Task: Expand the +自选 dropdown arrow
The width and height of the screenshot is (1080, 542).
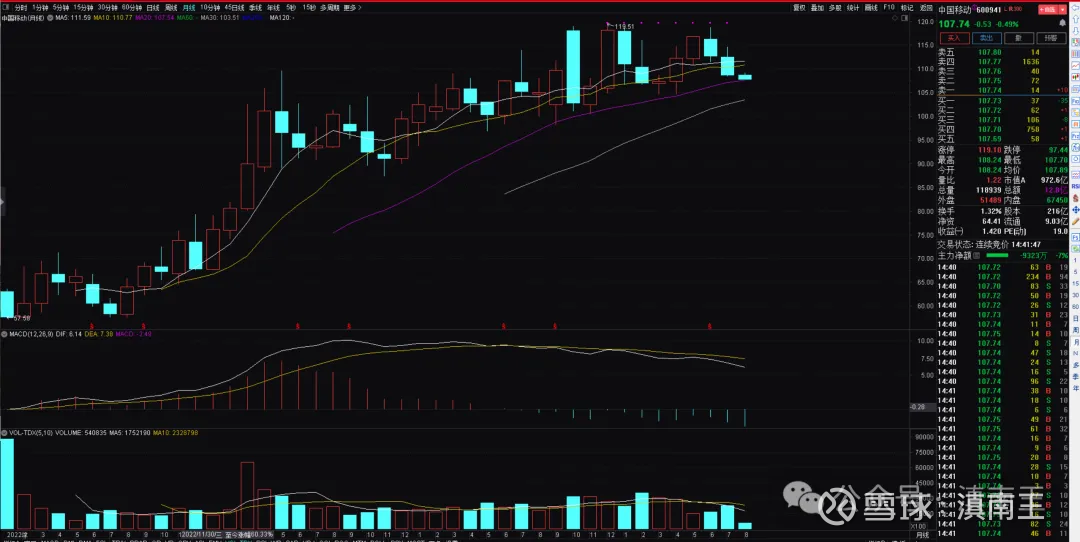Action: click(1063, 10)
